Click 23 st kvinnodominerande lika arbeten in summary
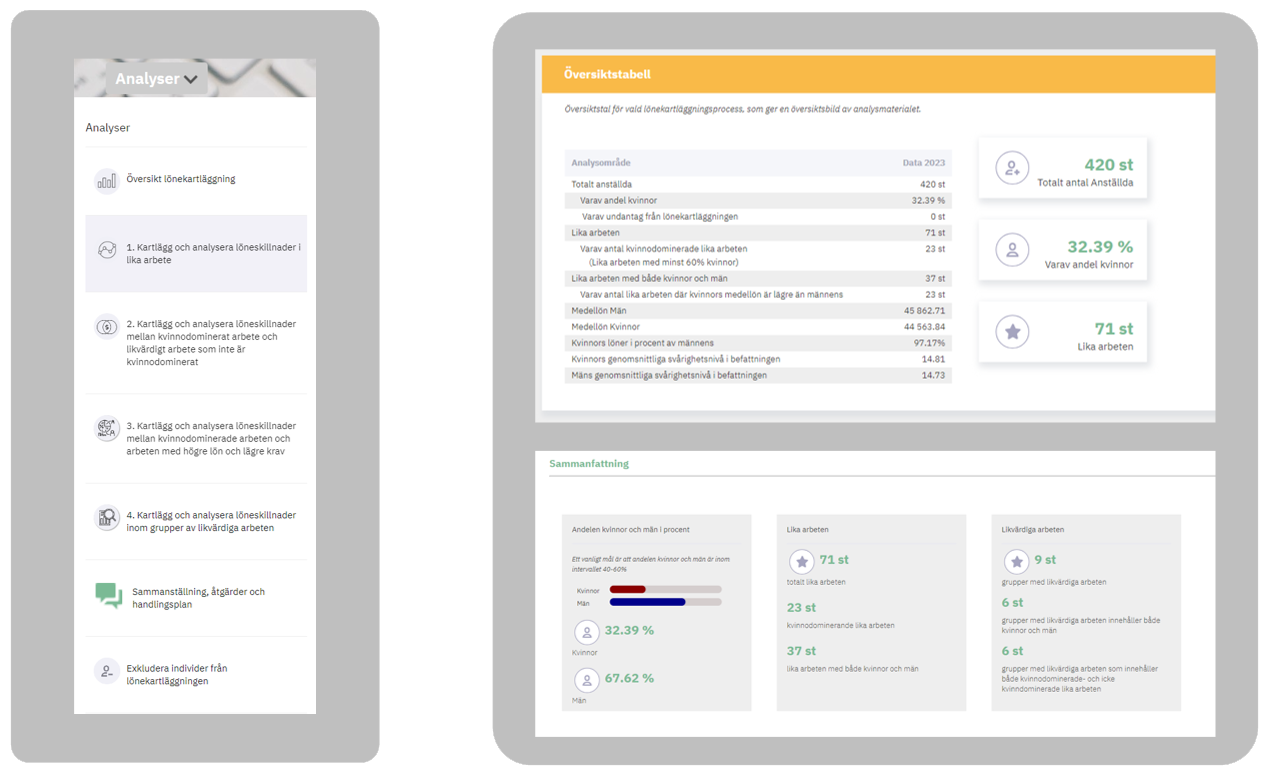The width and height of the screenshot is (1268, 776). pos(840,614)
